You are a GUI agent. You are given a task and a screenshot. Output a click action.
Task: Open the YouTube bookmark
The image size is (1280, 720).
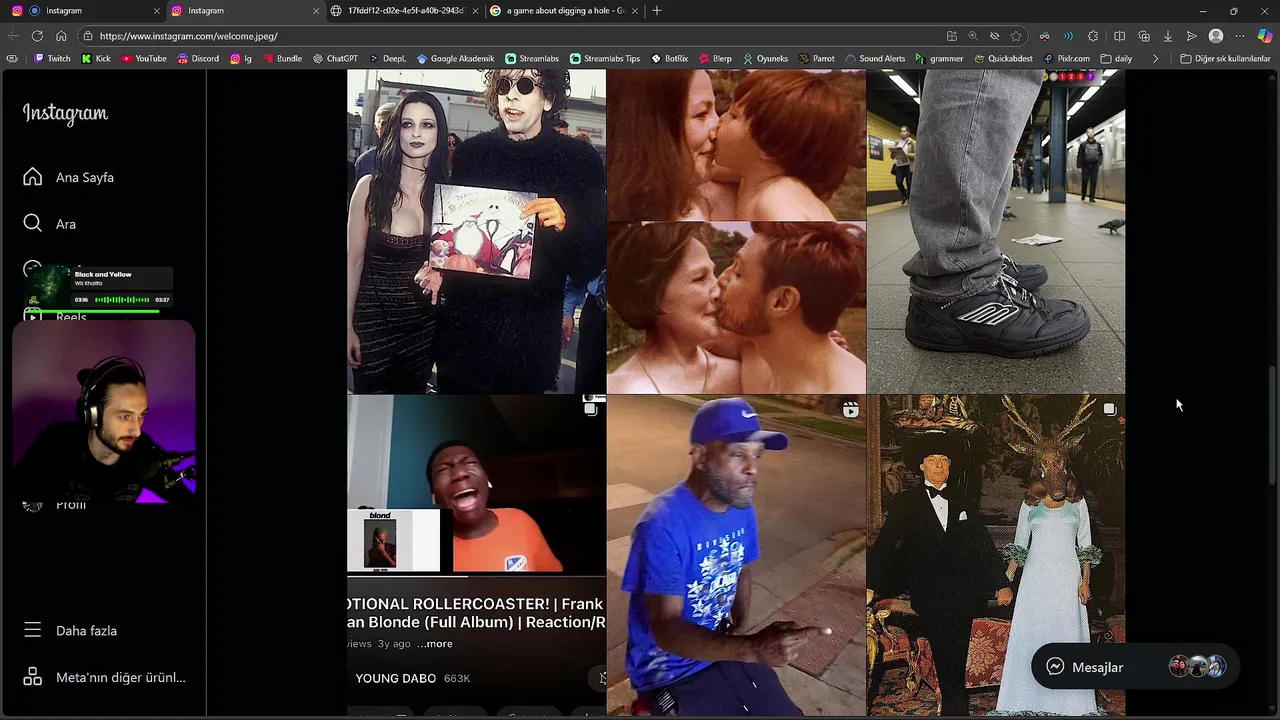143,59
